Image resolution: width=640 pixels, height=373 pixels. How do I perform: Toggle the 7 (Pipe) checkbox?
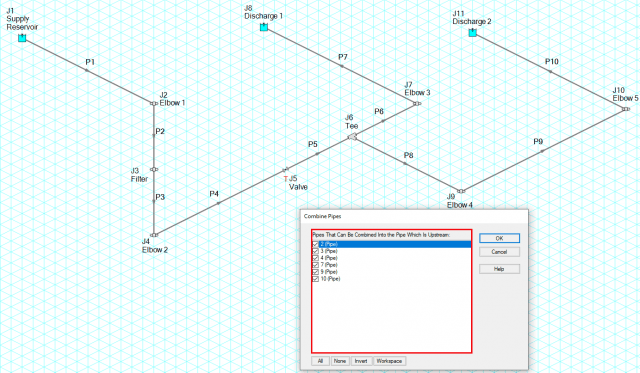(315, 265)
